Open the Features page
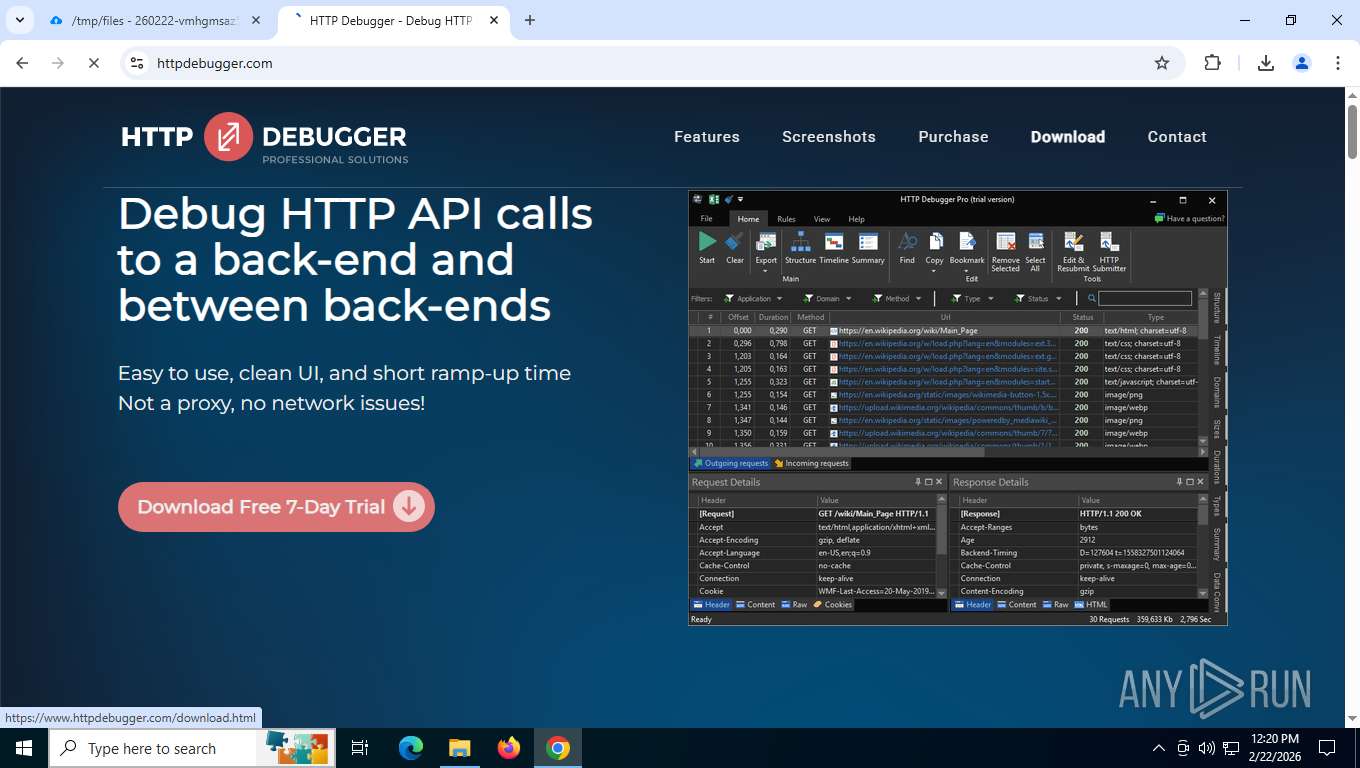 pos(707,137)
